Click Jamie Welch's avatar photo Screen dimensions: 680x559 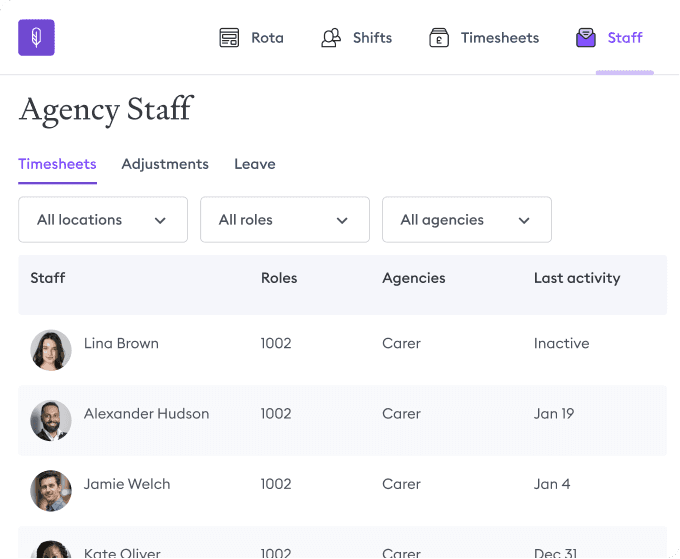51,490
